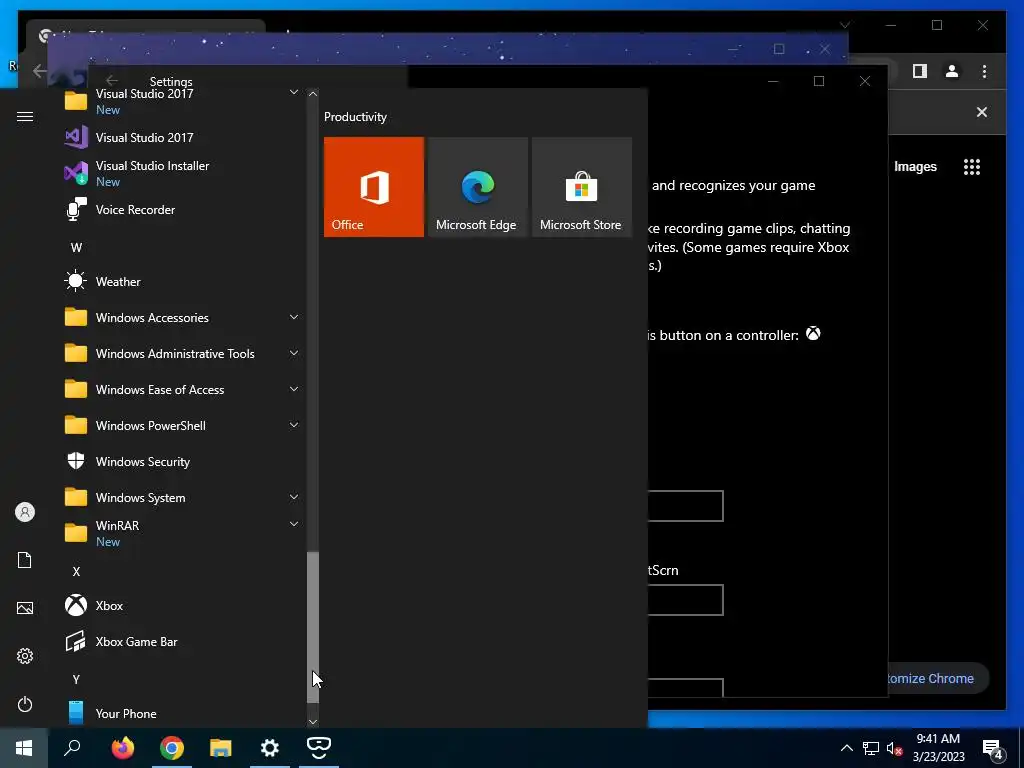The image size is (1024, 768).
Task: Open Windows Security
Action: [142, 462]
